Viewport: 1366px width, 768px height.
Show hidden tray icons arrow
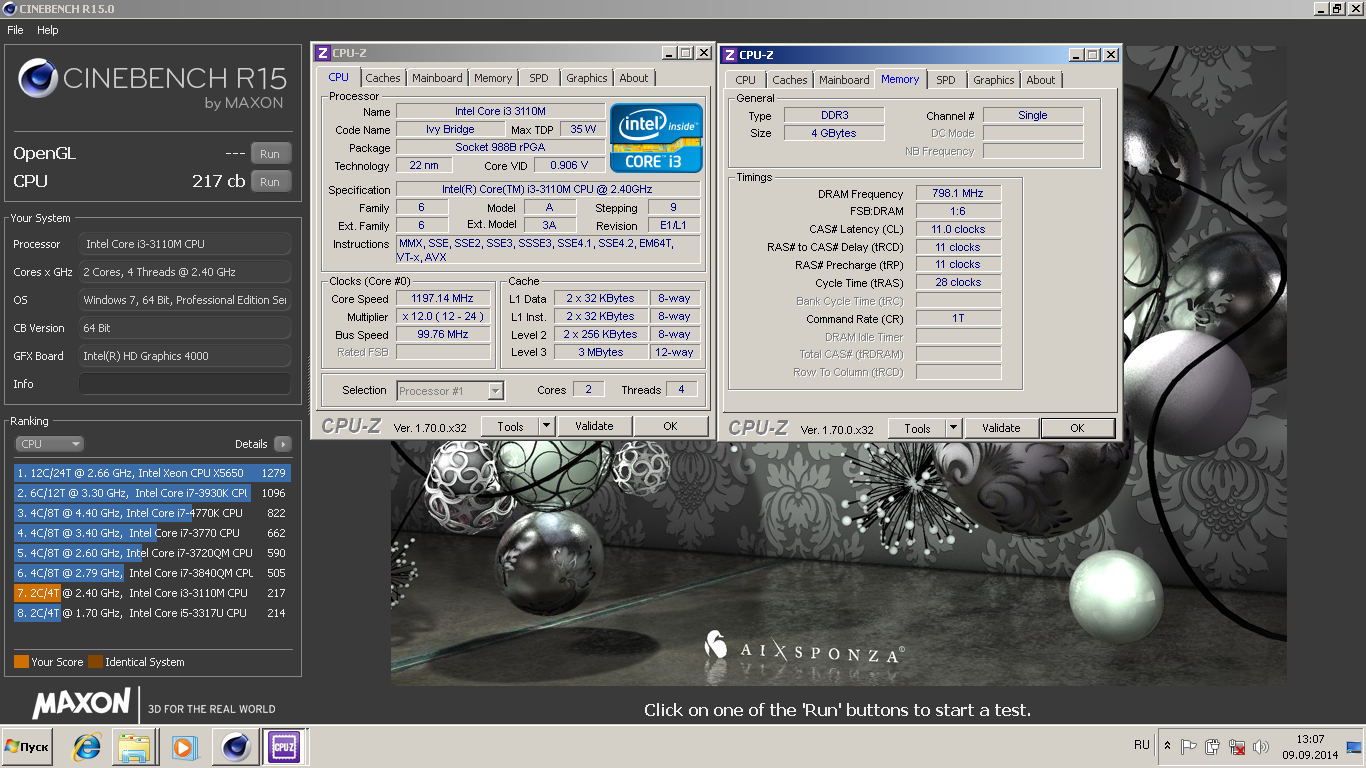(x=1167, y=746)
